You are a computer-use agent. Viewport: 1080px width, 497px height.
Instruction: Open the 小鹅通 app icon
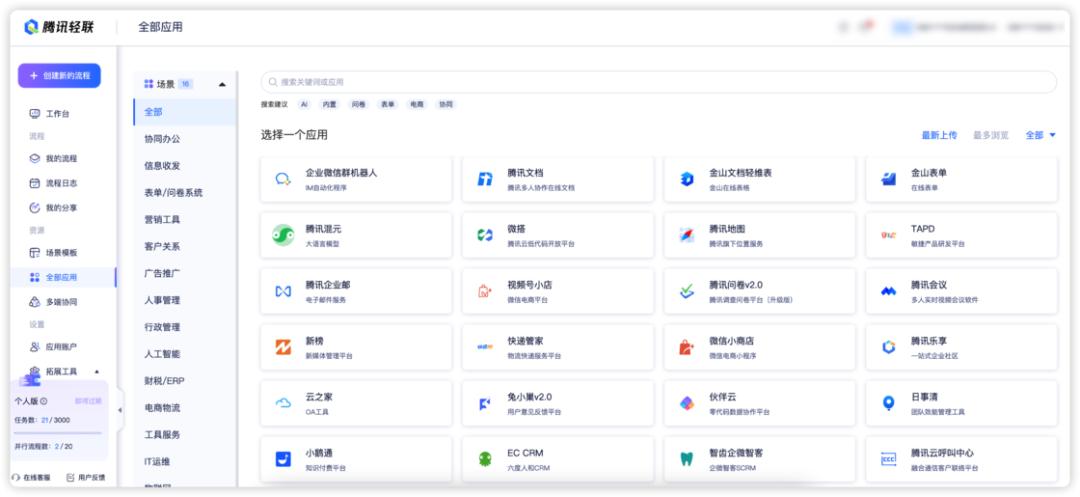click(283, 459)
